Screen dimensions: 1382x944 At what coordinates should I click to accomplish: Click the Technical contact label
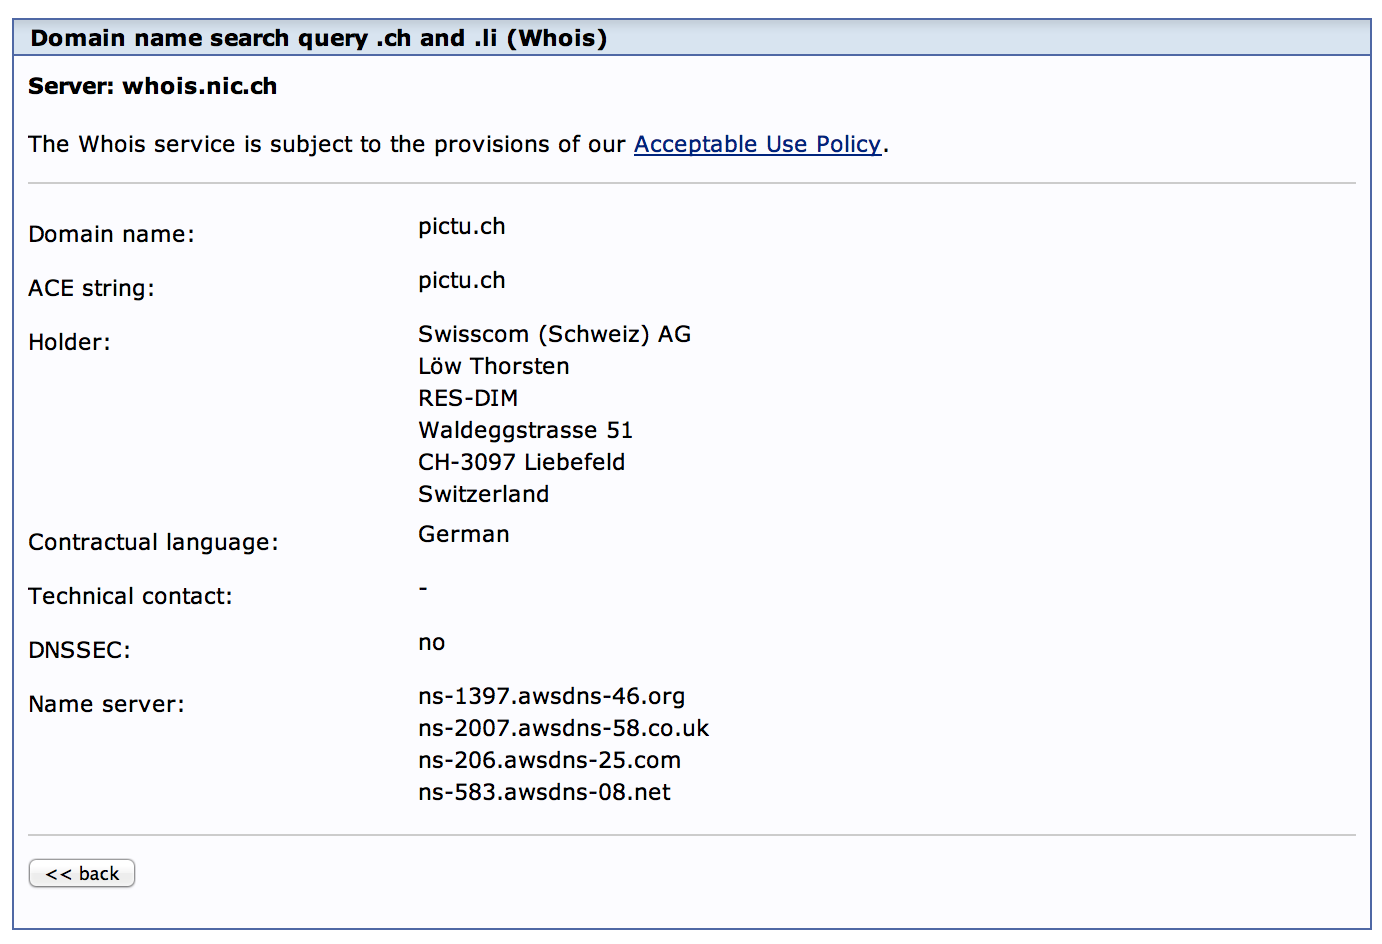[130, 596]
